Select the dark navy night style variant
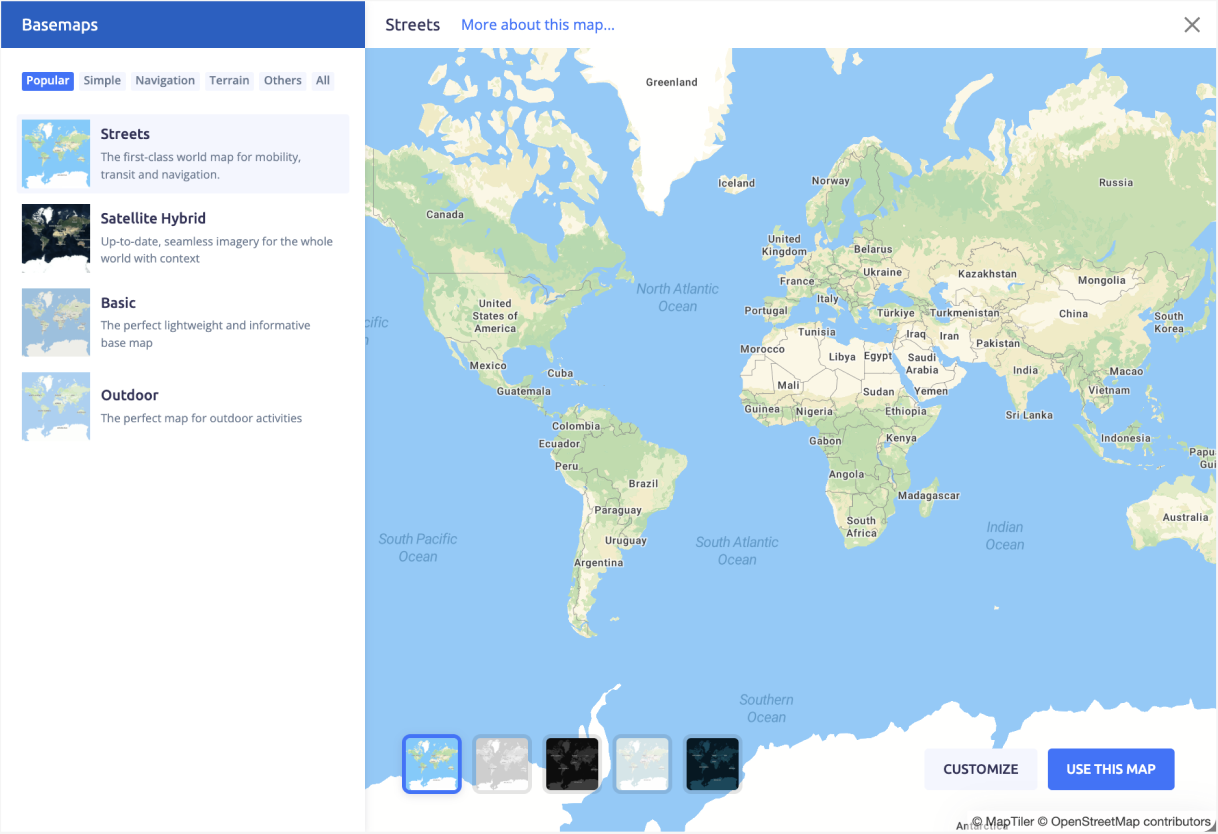This screenshot has width=1218, height=834. 712,764
